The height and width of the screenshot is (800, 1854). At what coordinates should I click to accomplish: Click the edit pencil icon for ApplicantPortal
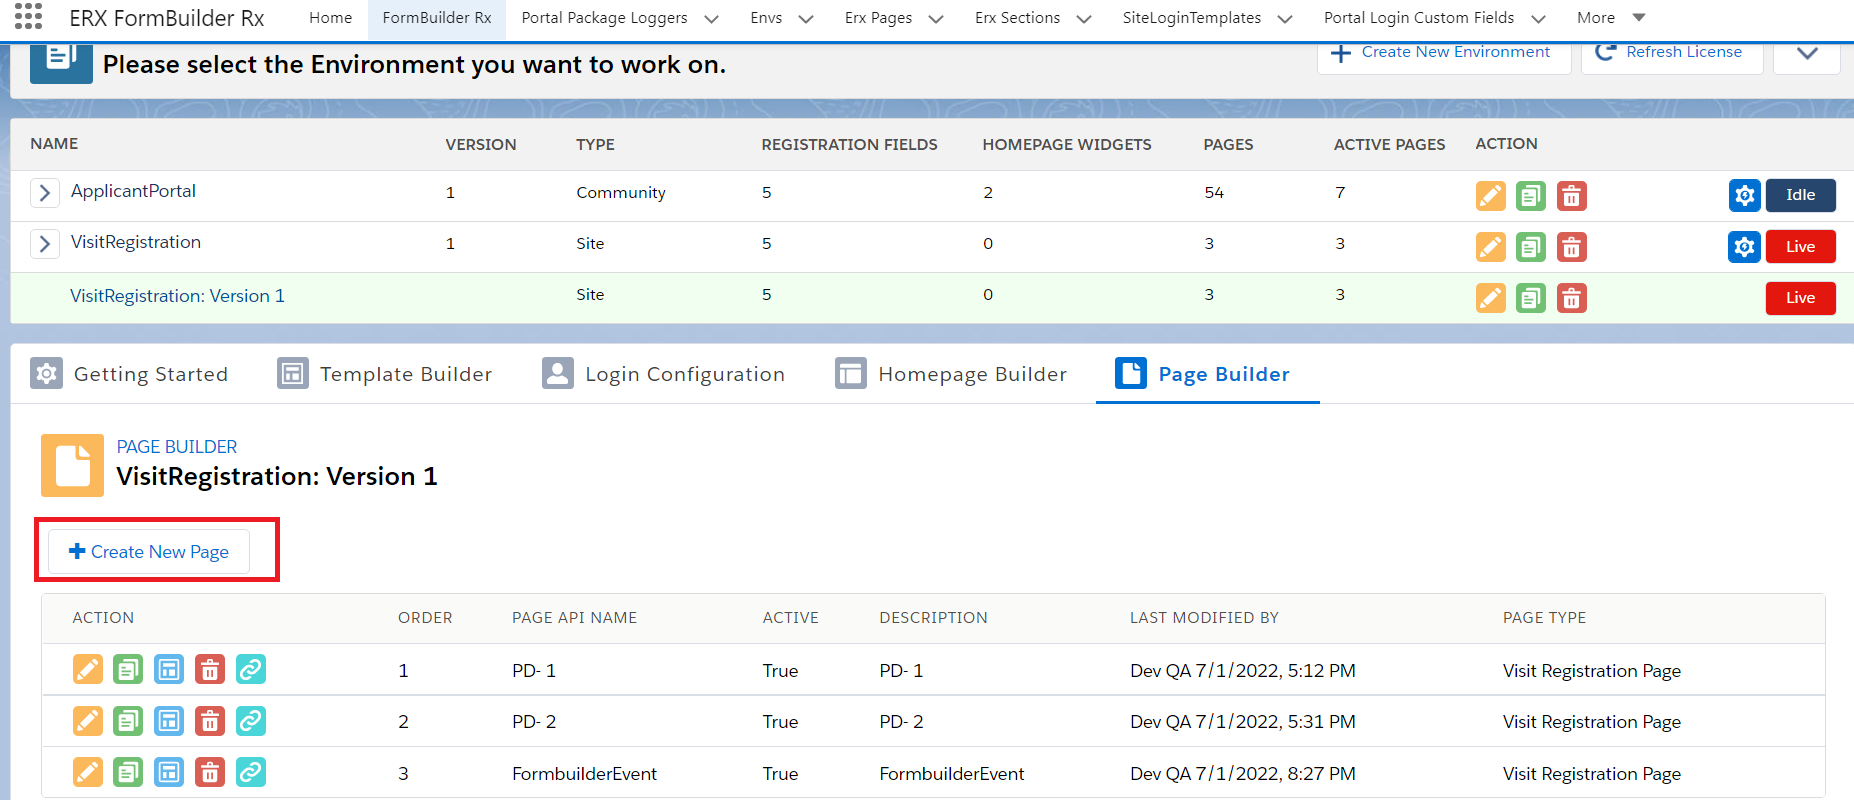click(1490, 196)
